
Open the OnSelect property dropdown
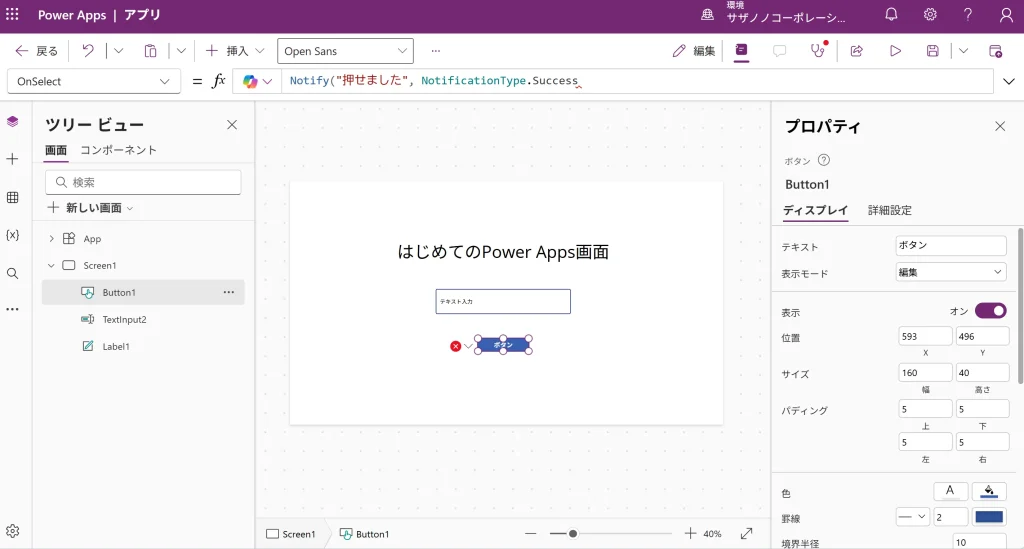(94, 81)
